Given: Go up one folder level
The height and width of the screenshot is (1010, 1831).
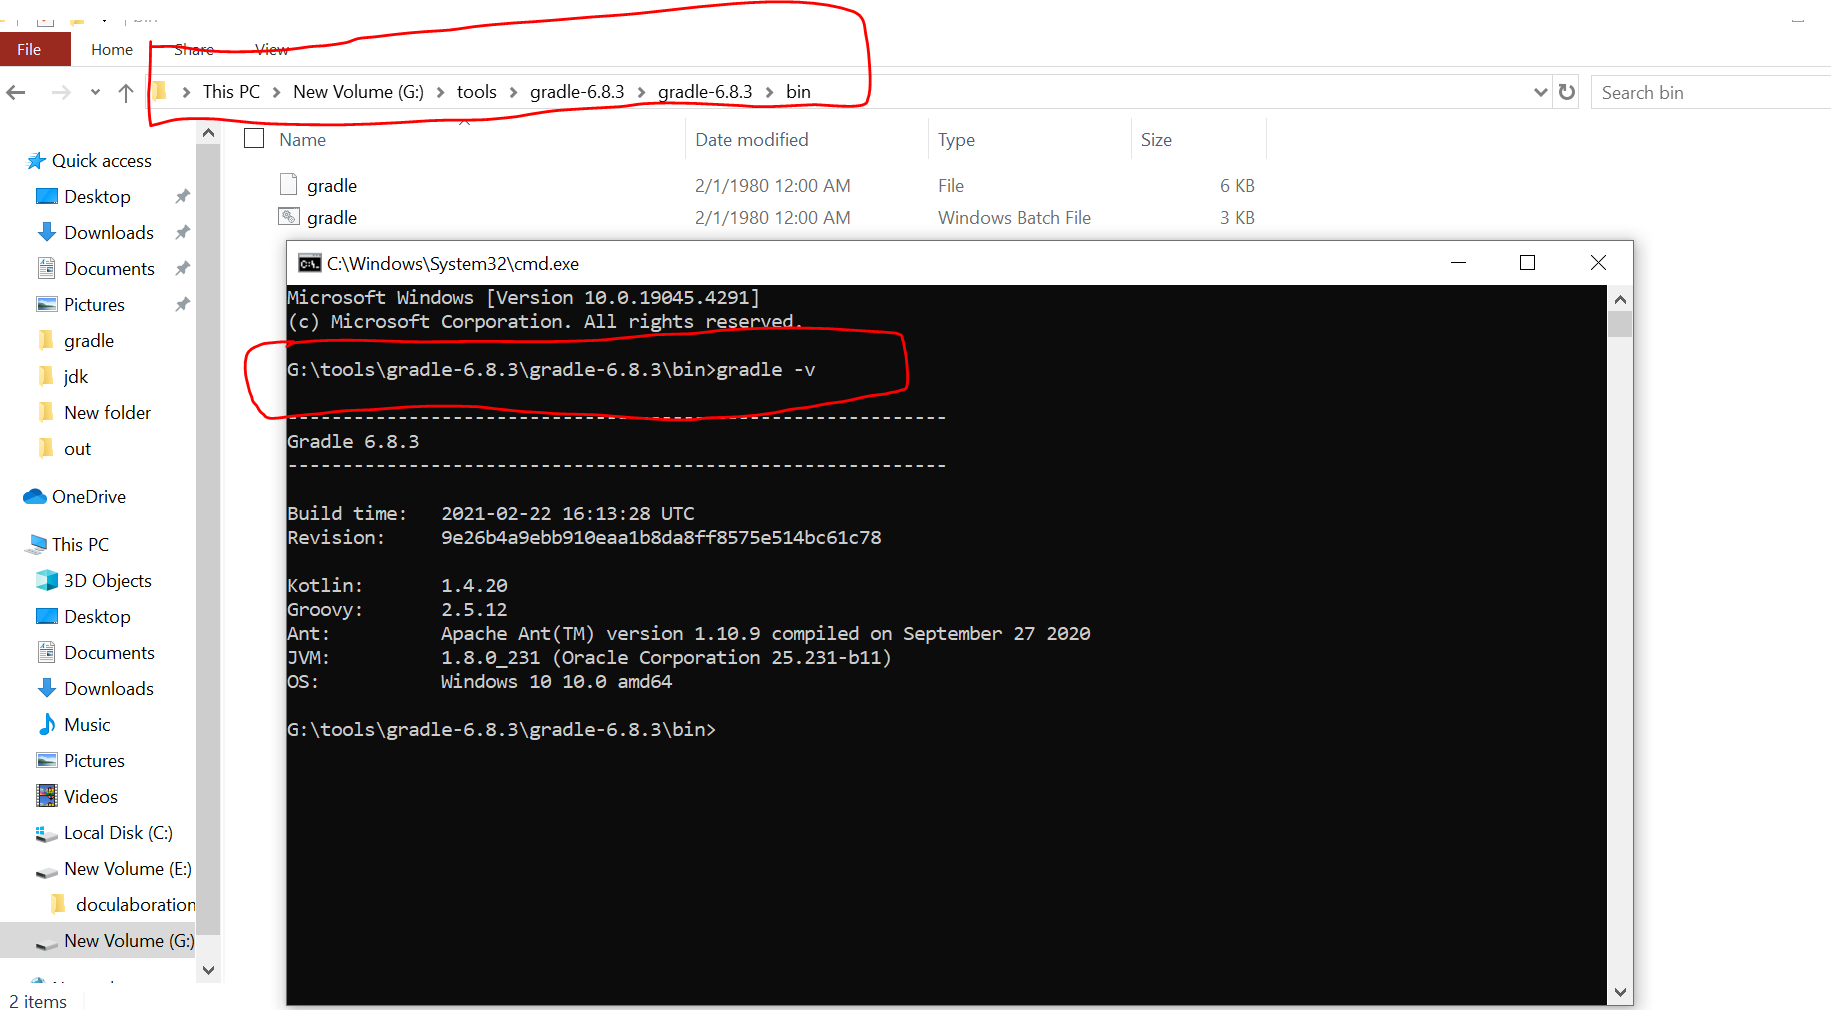Looking at the screenshot, I should click(126, 92).
